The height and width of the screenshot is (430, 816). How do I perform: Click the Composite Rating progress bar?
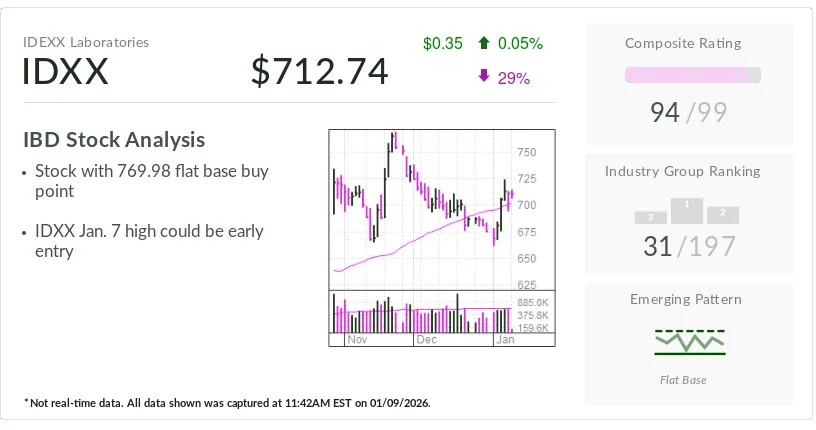692,75
